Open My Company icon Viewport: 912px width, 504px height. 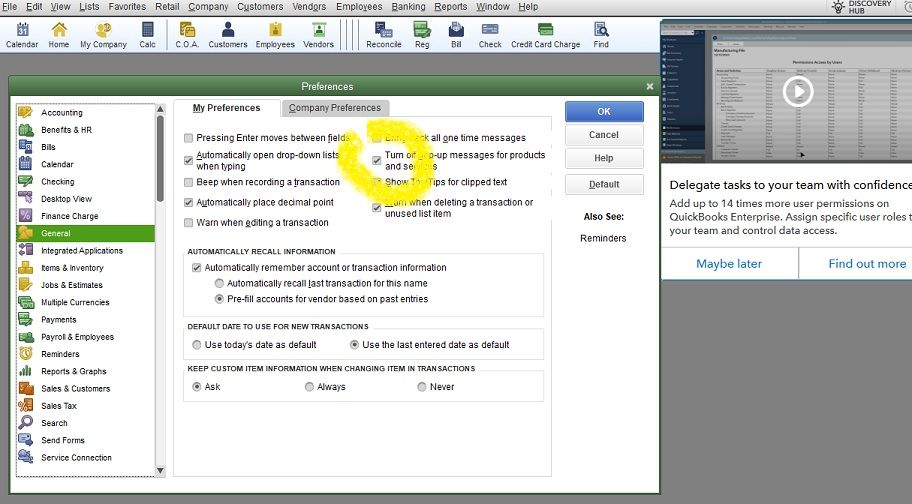[103, 35]
